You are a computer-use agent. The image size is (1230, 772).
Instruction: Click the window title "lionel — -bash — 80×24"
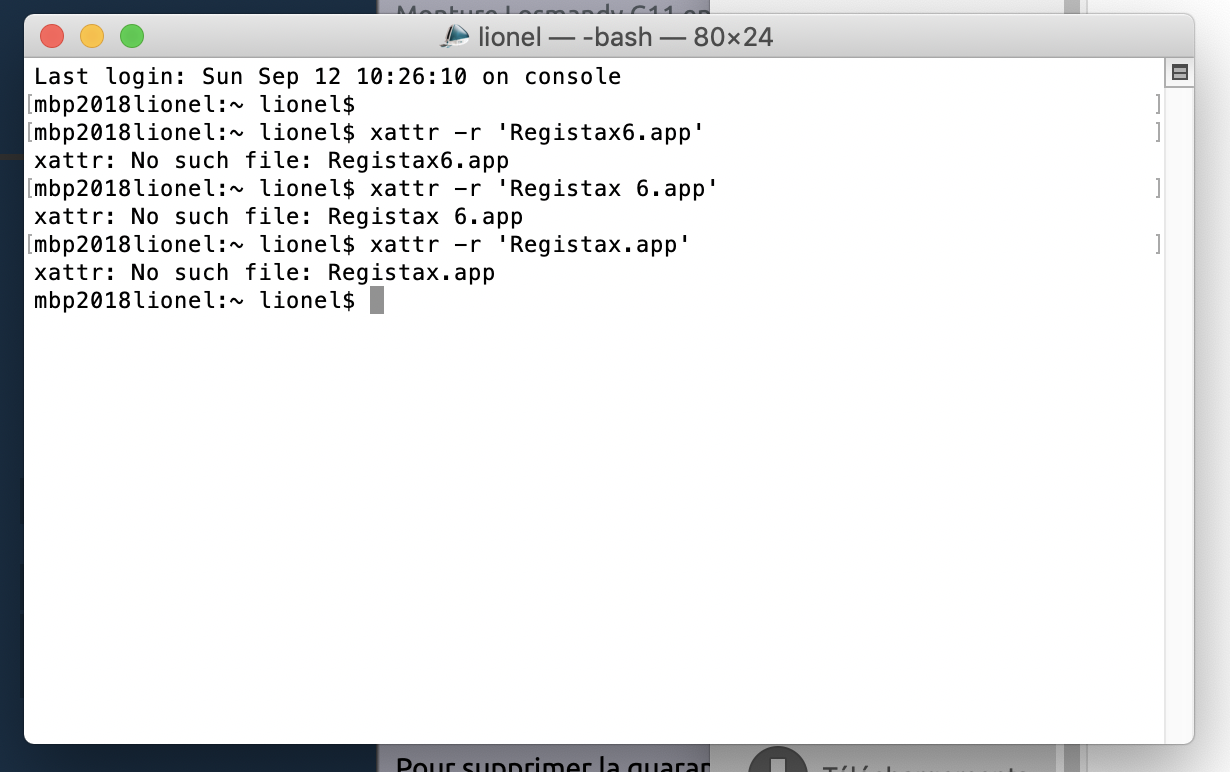625,37
